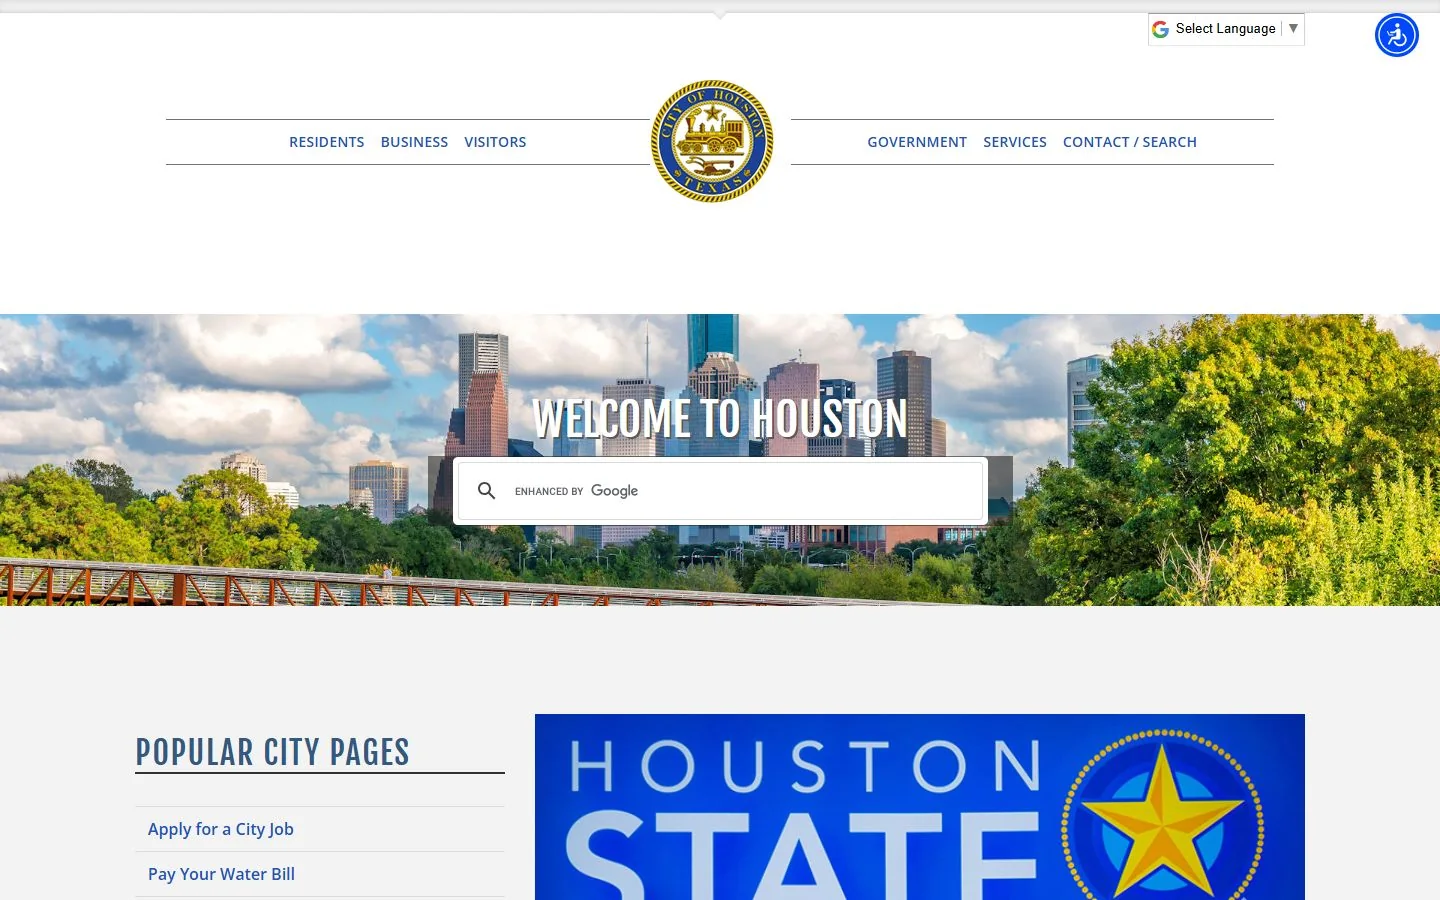Open the Residents menu

click(x=327, y=142)
